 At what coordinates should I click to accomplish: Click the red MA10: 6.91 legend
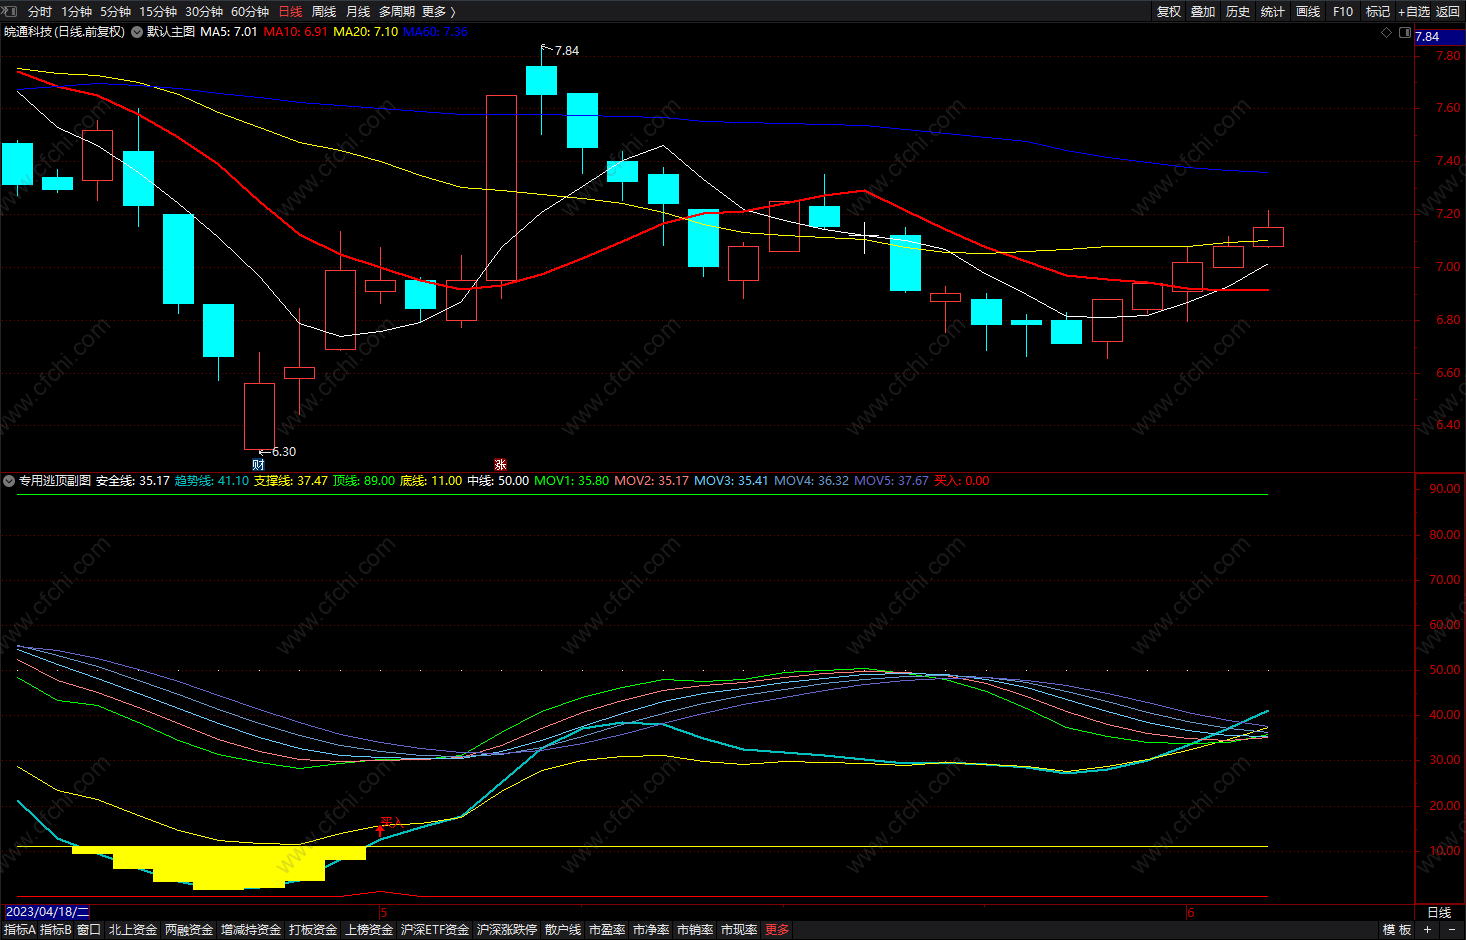[295, 32]
